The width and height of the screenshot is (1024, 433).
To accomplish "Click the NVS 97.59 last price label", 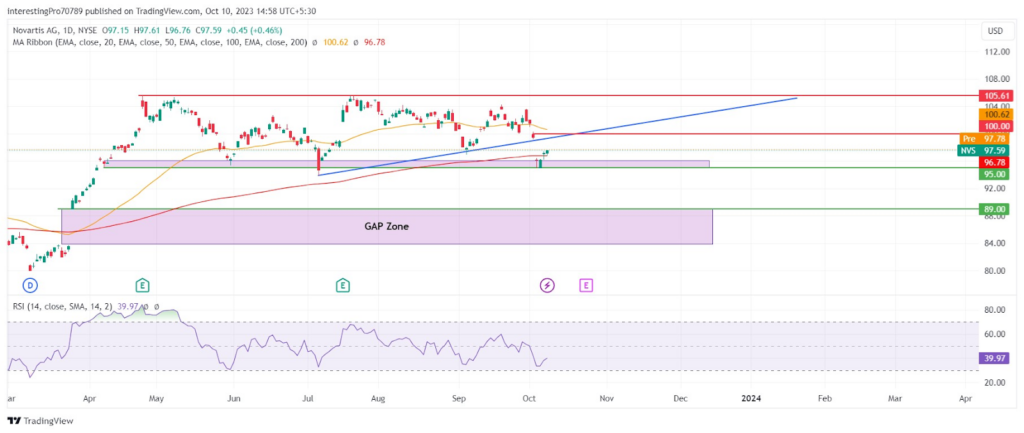I will pos(985,150).
